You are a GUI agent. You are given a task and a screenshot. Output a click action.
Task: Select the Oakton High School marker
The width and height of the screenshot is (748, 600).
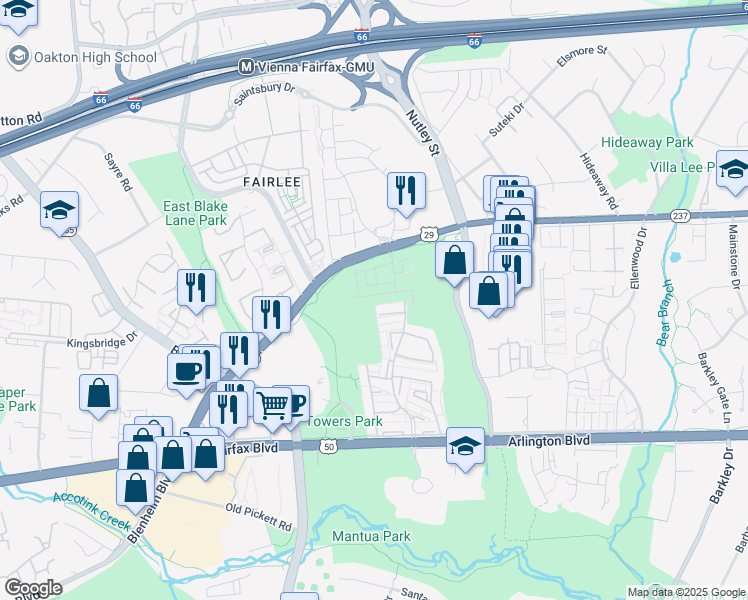point(19,57)
